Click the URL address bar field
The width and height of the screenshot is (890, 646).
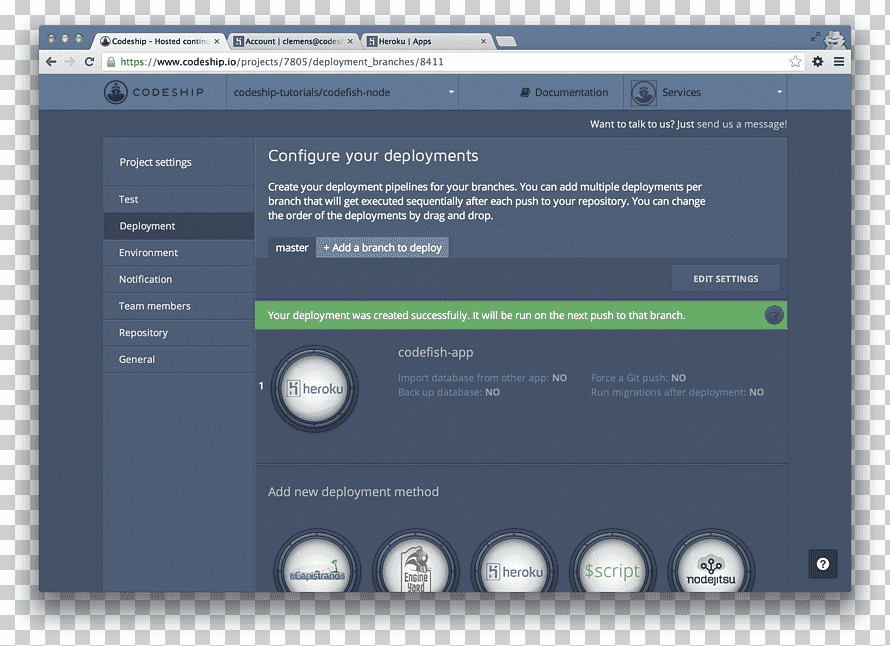[454, 62]
